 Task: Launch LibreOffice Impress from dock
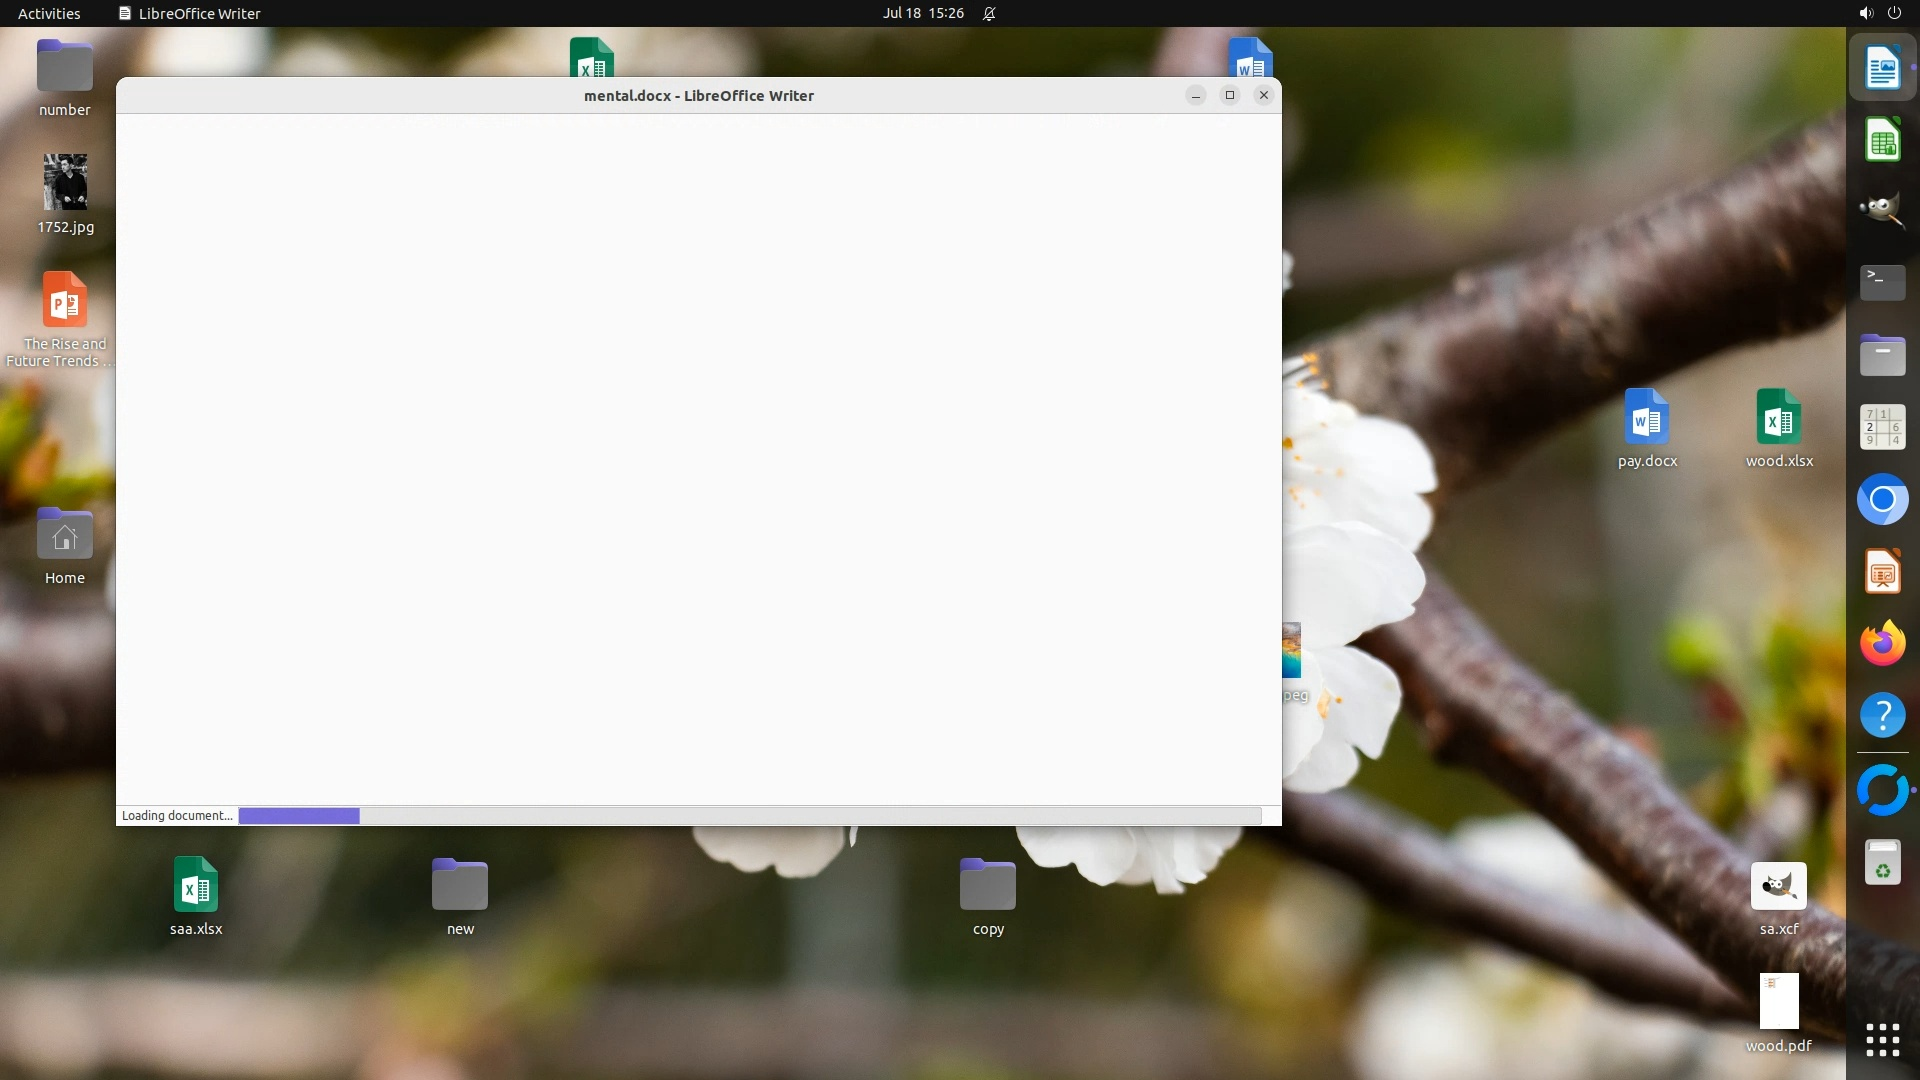1882,572
